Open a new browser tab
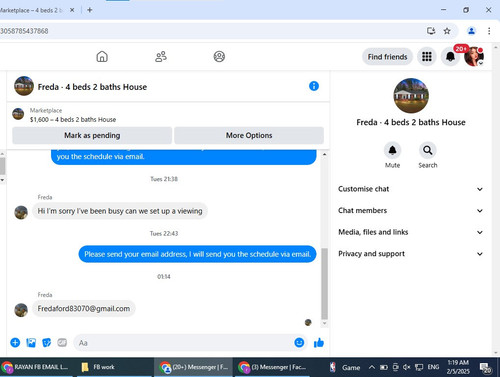Screen dimensions: 500x377 (x=90, y=10)
